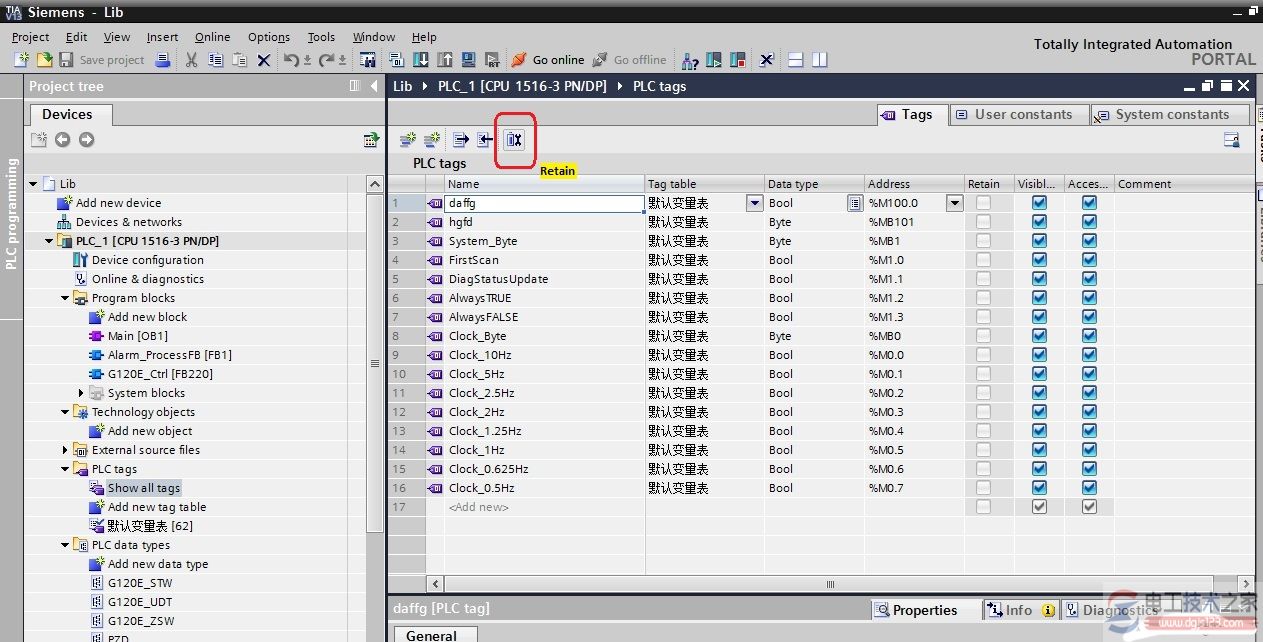1263x642 pixels.
Task: Click the daffg name input field
Action: tap(545, 203)
